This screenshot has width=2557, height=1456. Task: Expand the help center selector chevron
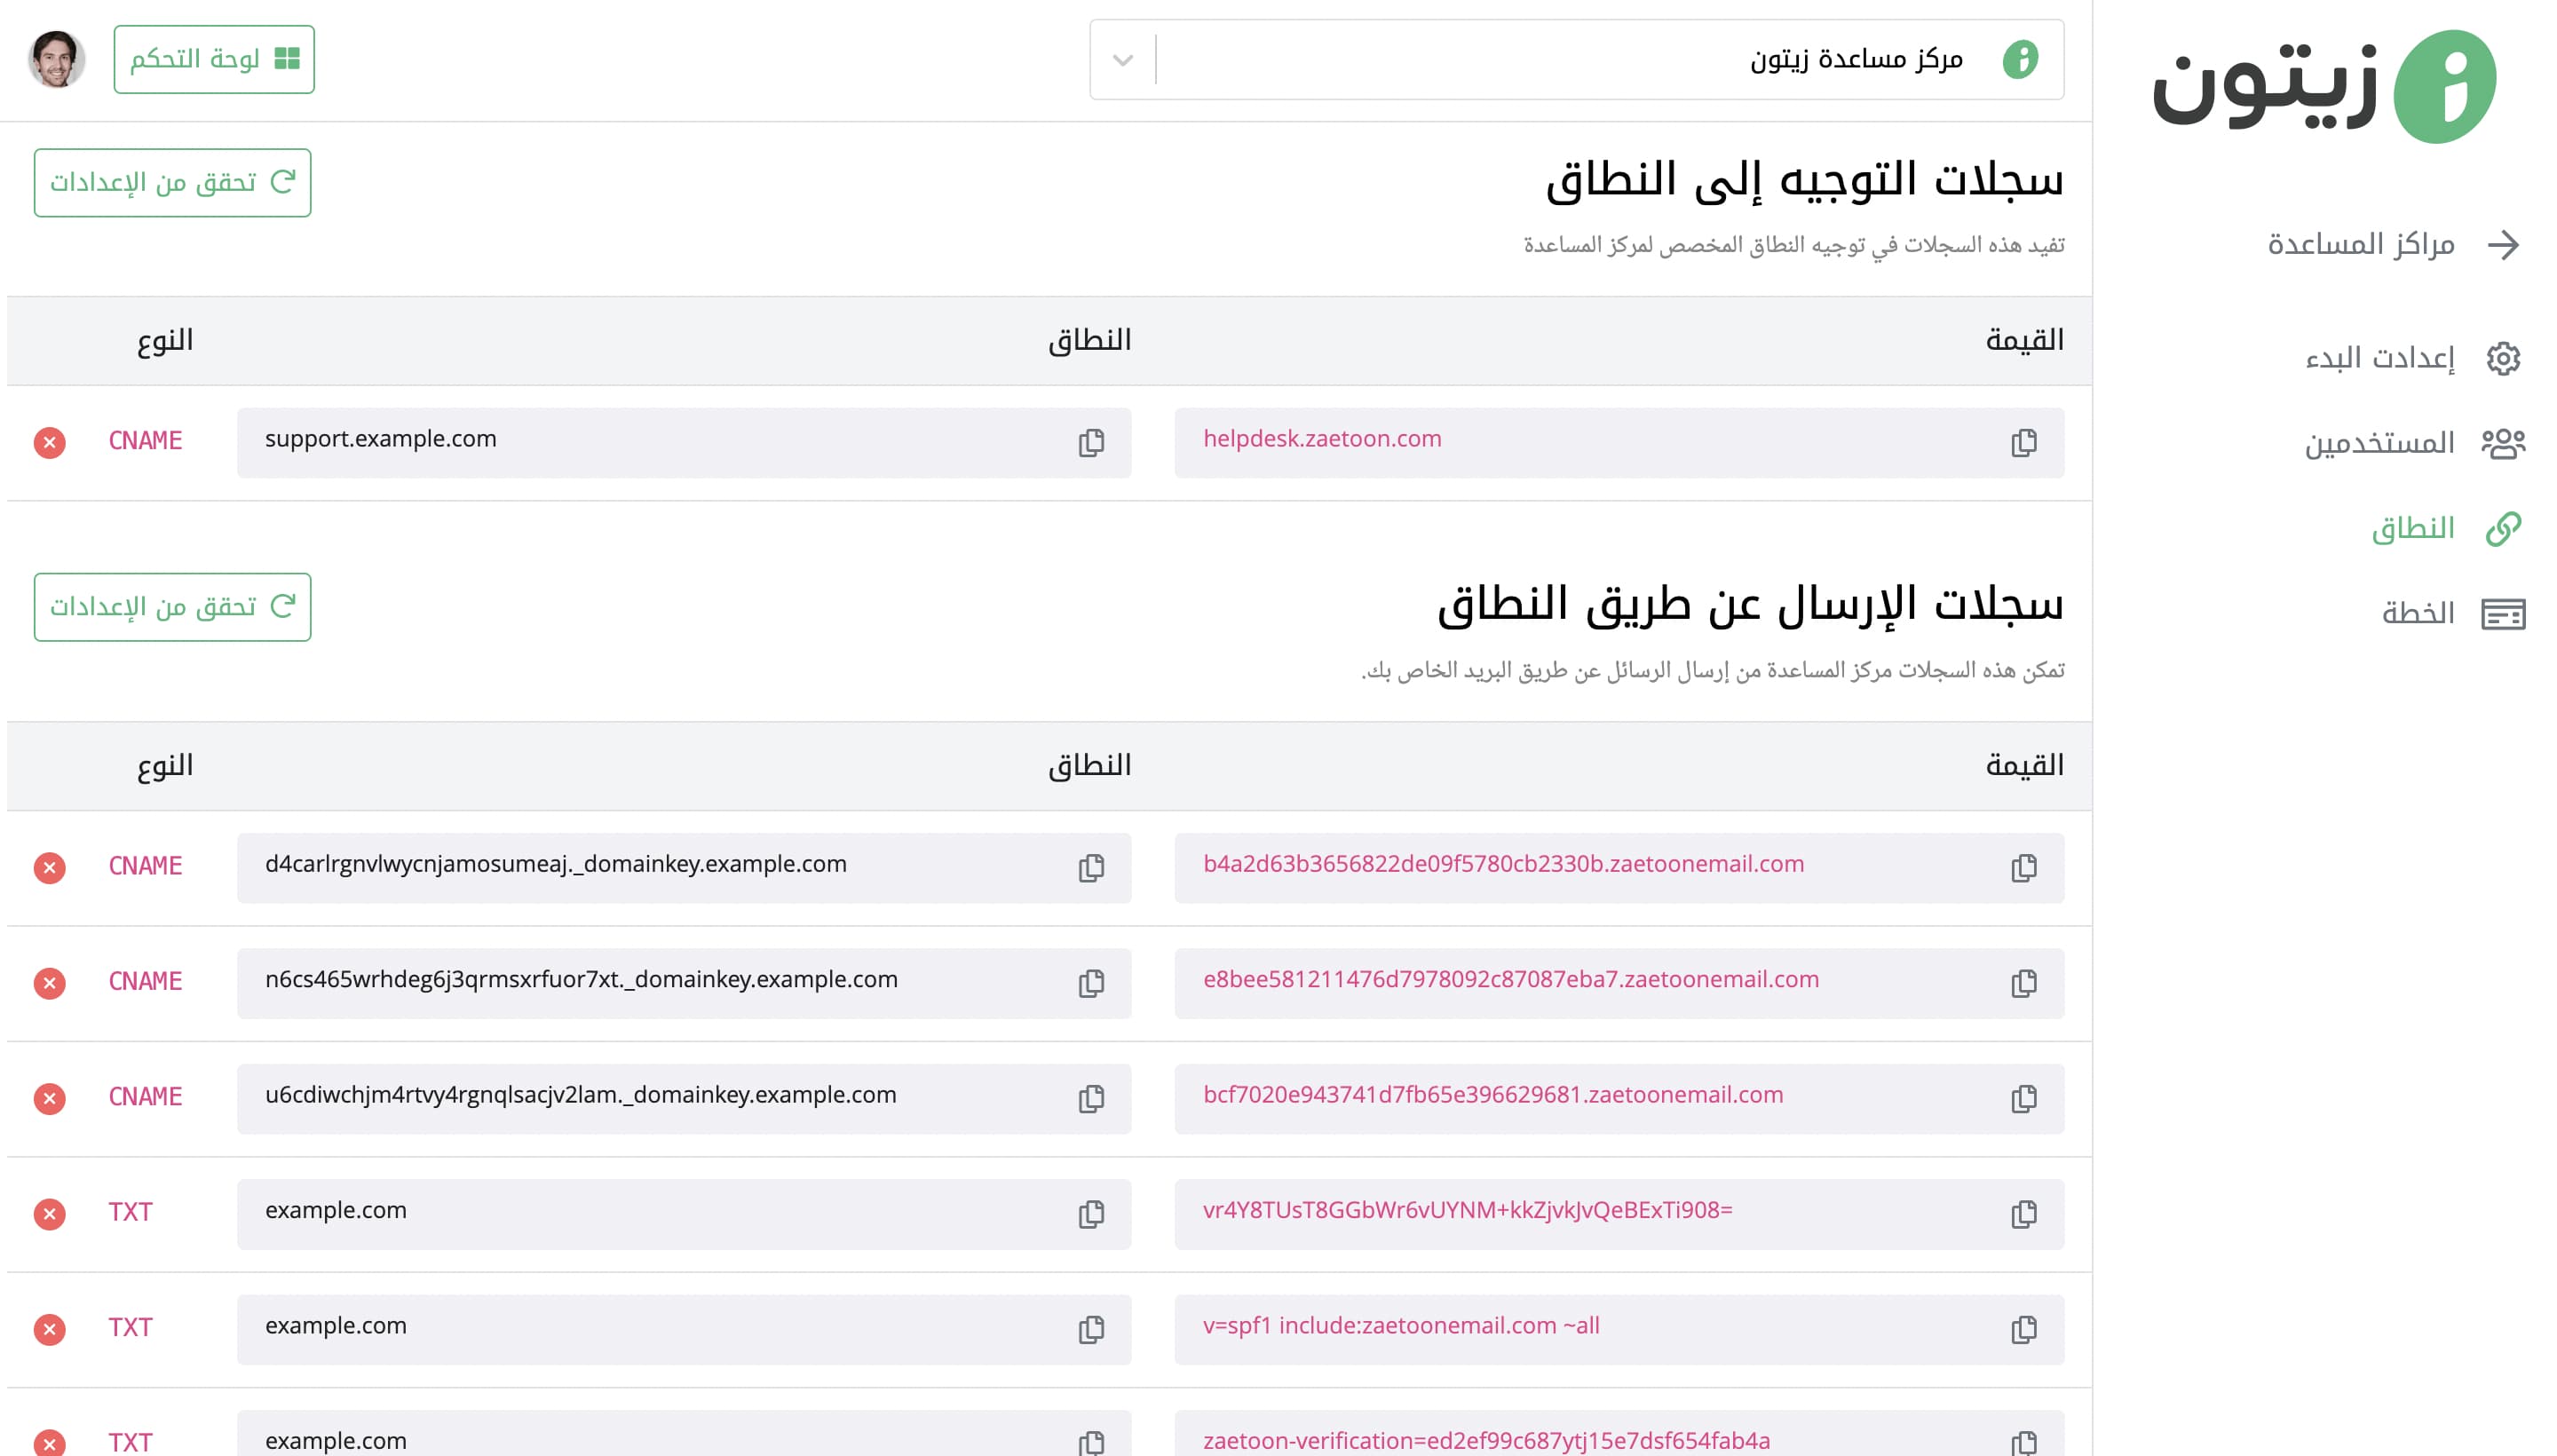click(1122, 60)
